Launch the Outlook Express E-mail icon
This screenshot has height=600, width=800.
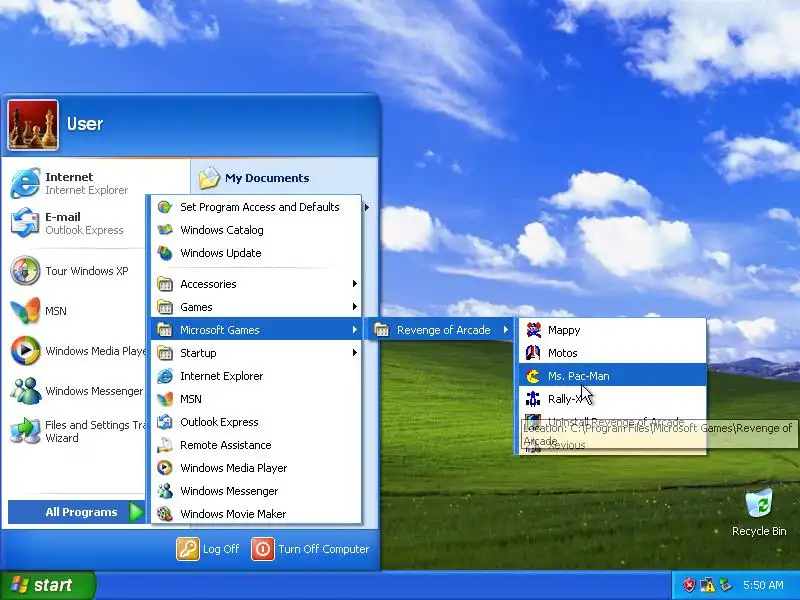point(24,223)
